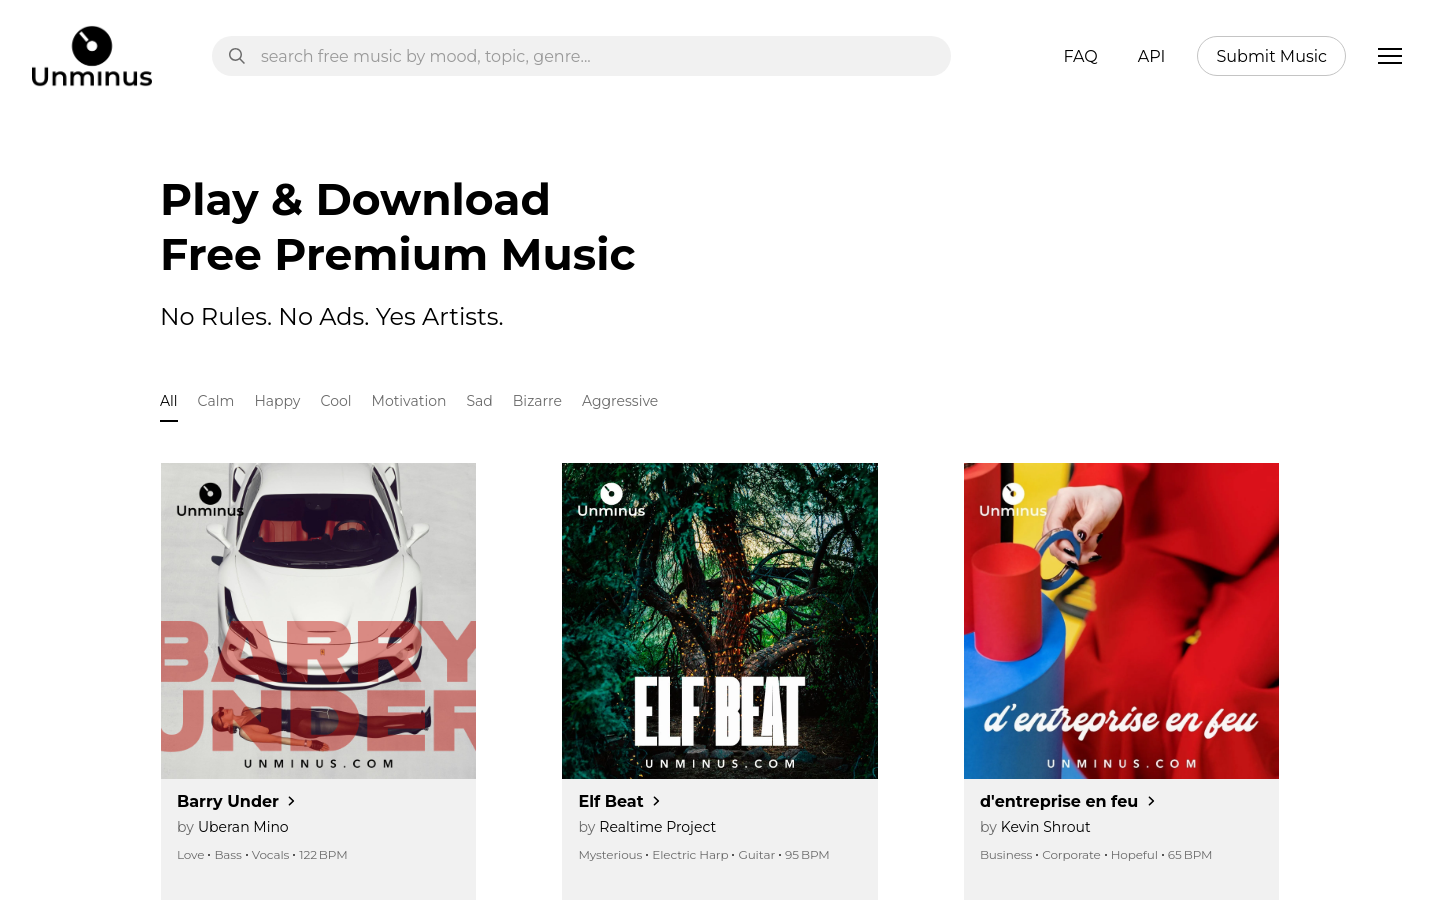Select the Happy mood tab
The height and width of the screenshot is (900, 1440).
pos(277,401)
